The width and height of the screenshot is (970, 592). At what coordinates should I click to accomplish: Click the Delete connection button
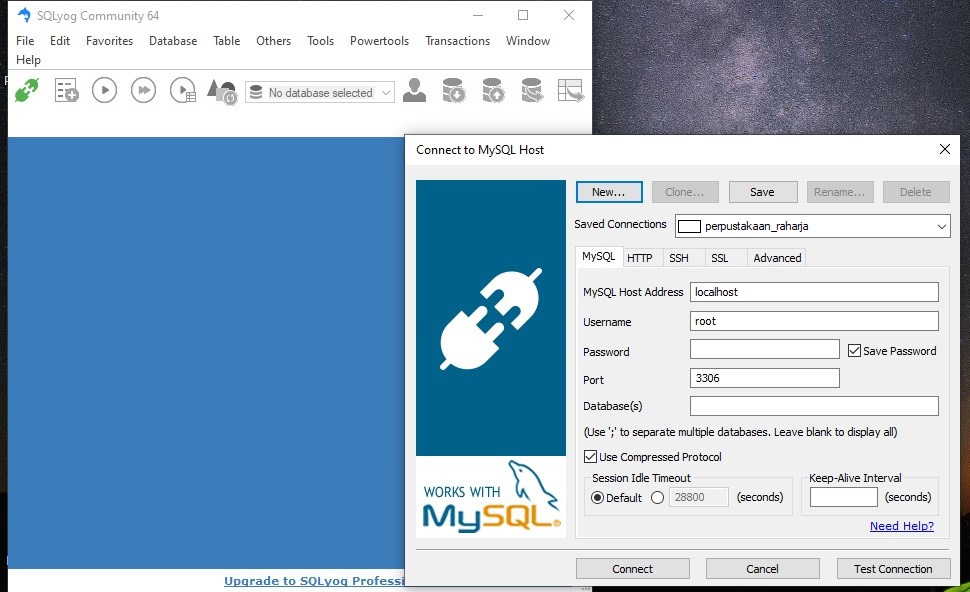coord(916,192)
